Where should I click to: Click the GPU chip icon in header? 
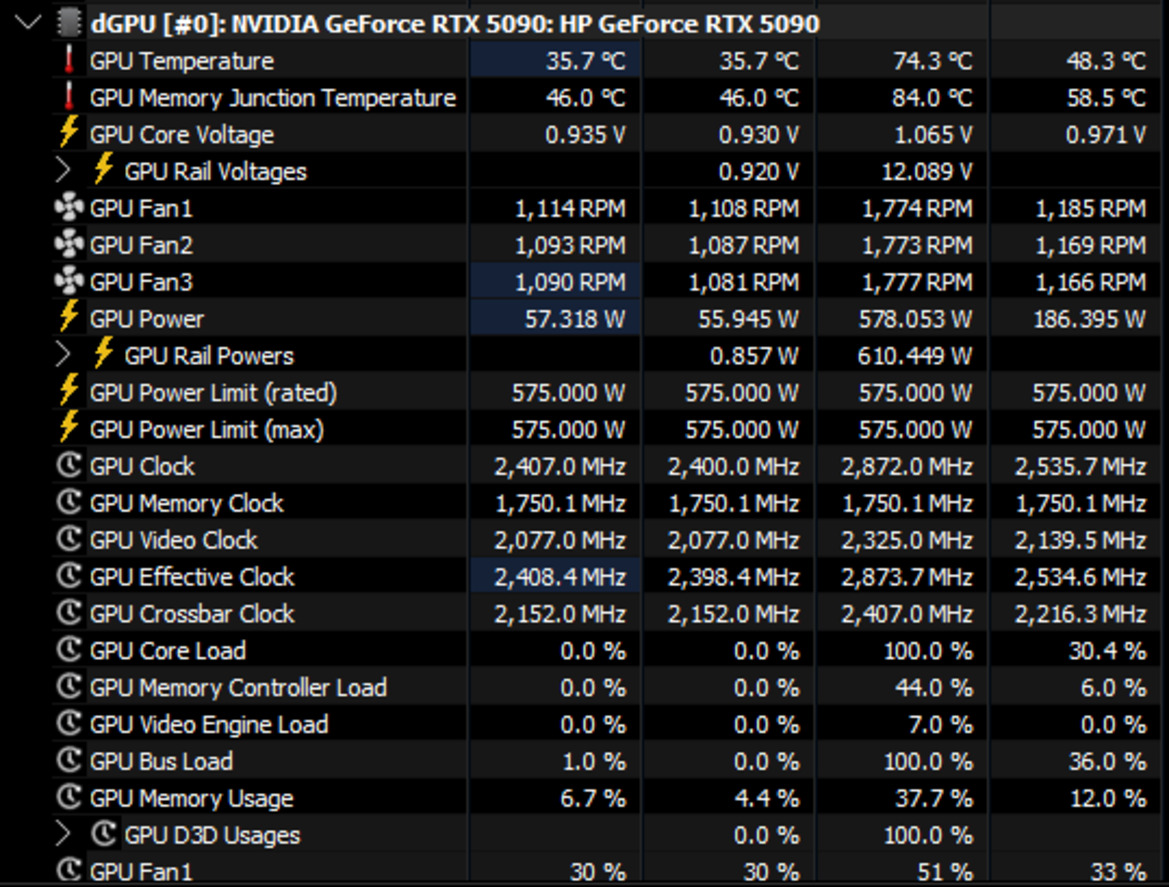69,23
